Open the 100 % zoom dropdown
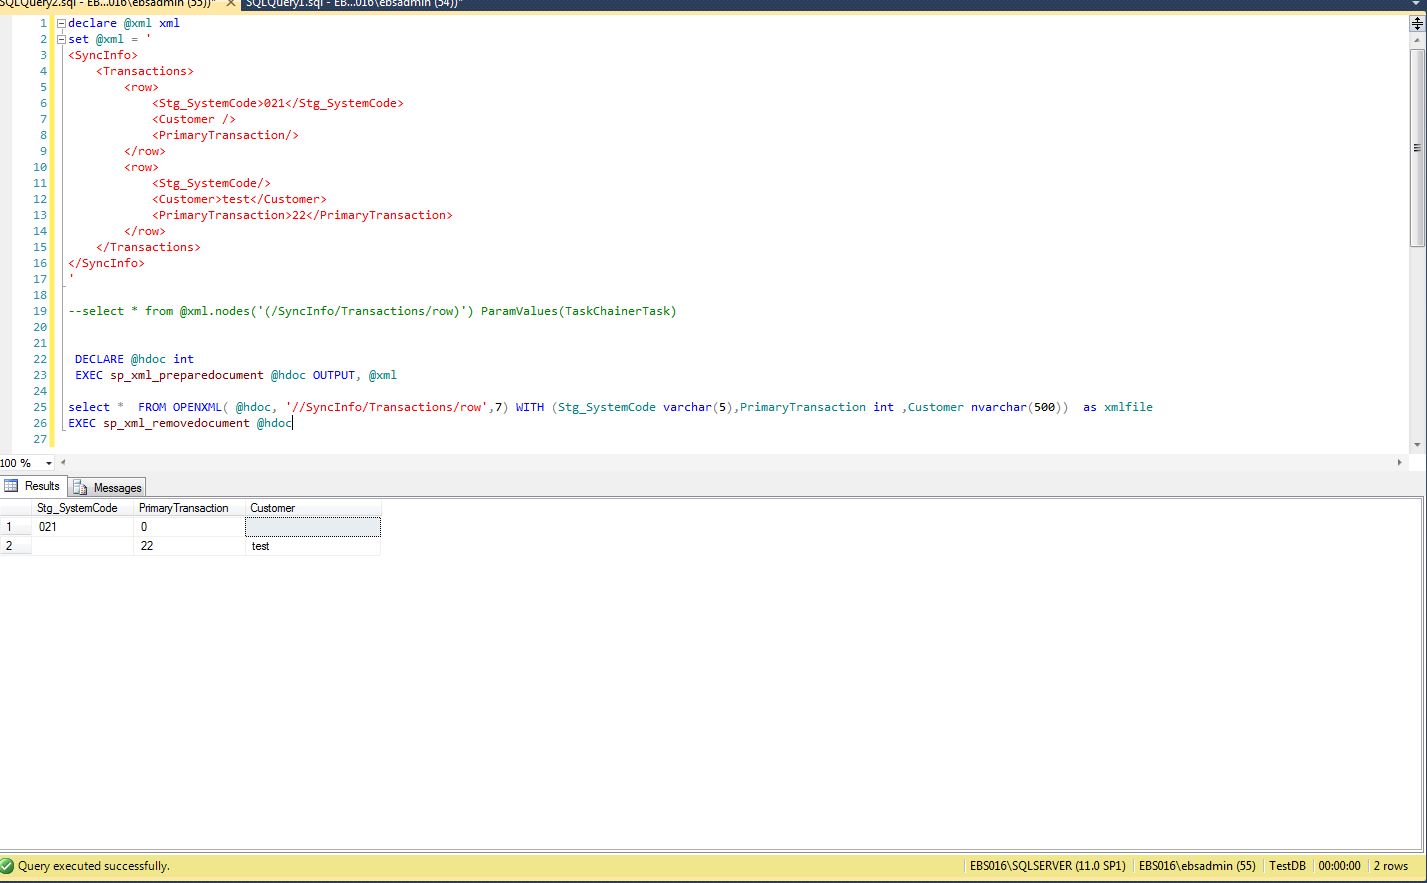This screenshot has width=1427, height=883. click(x=49, y=463)
